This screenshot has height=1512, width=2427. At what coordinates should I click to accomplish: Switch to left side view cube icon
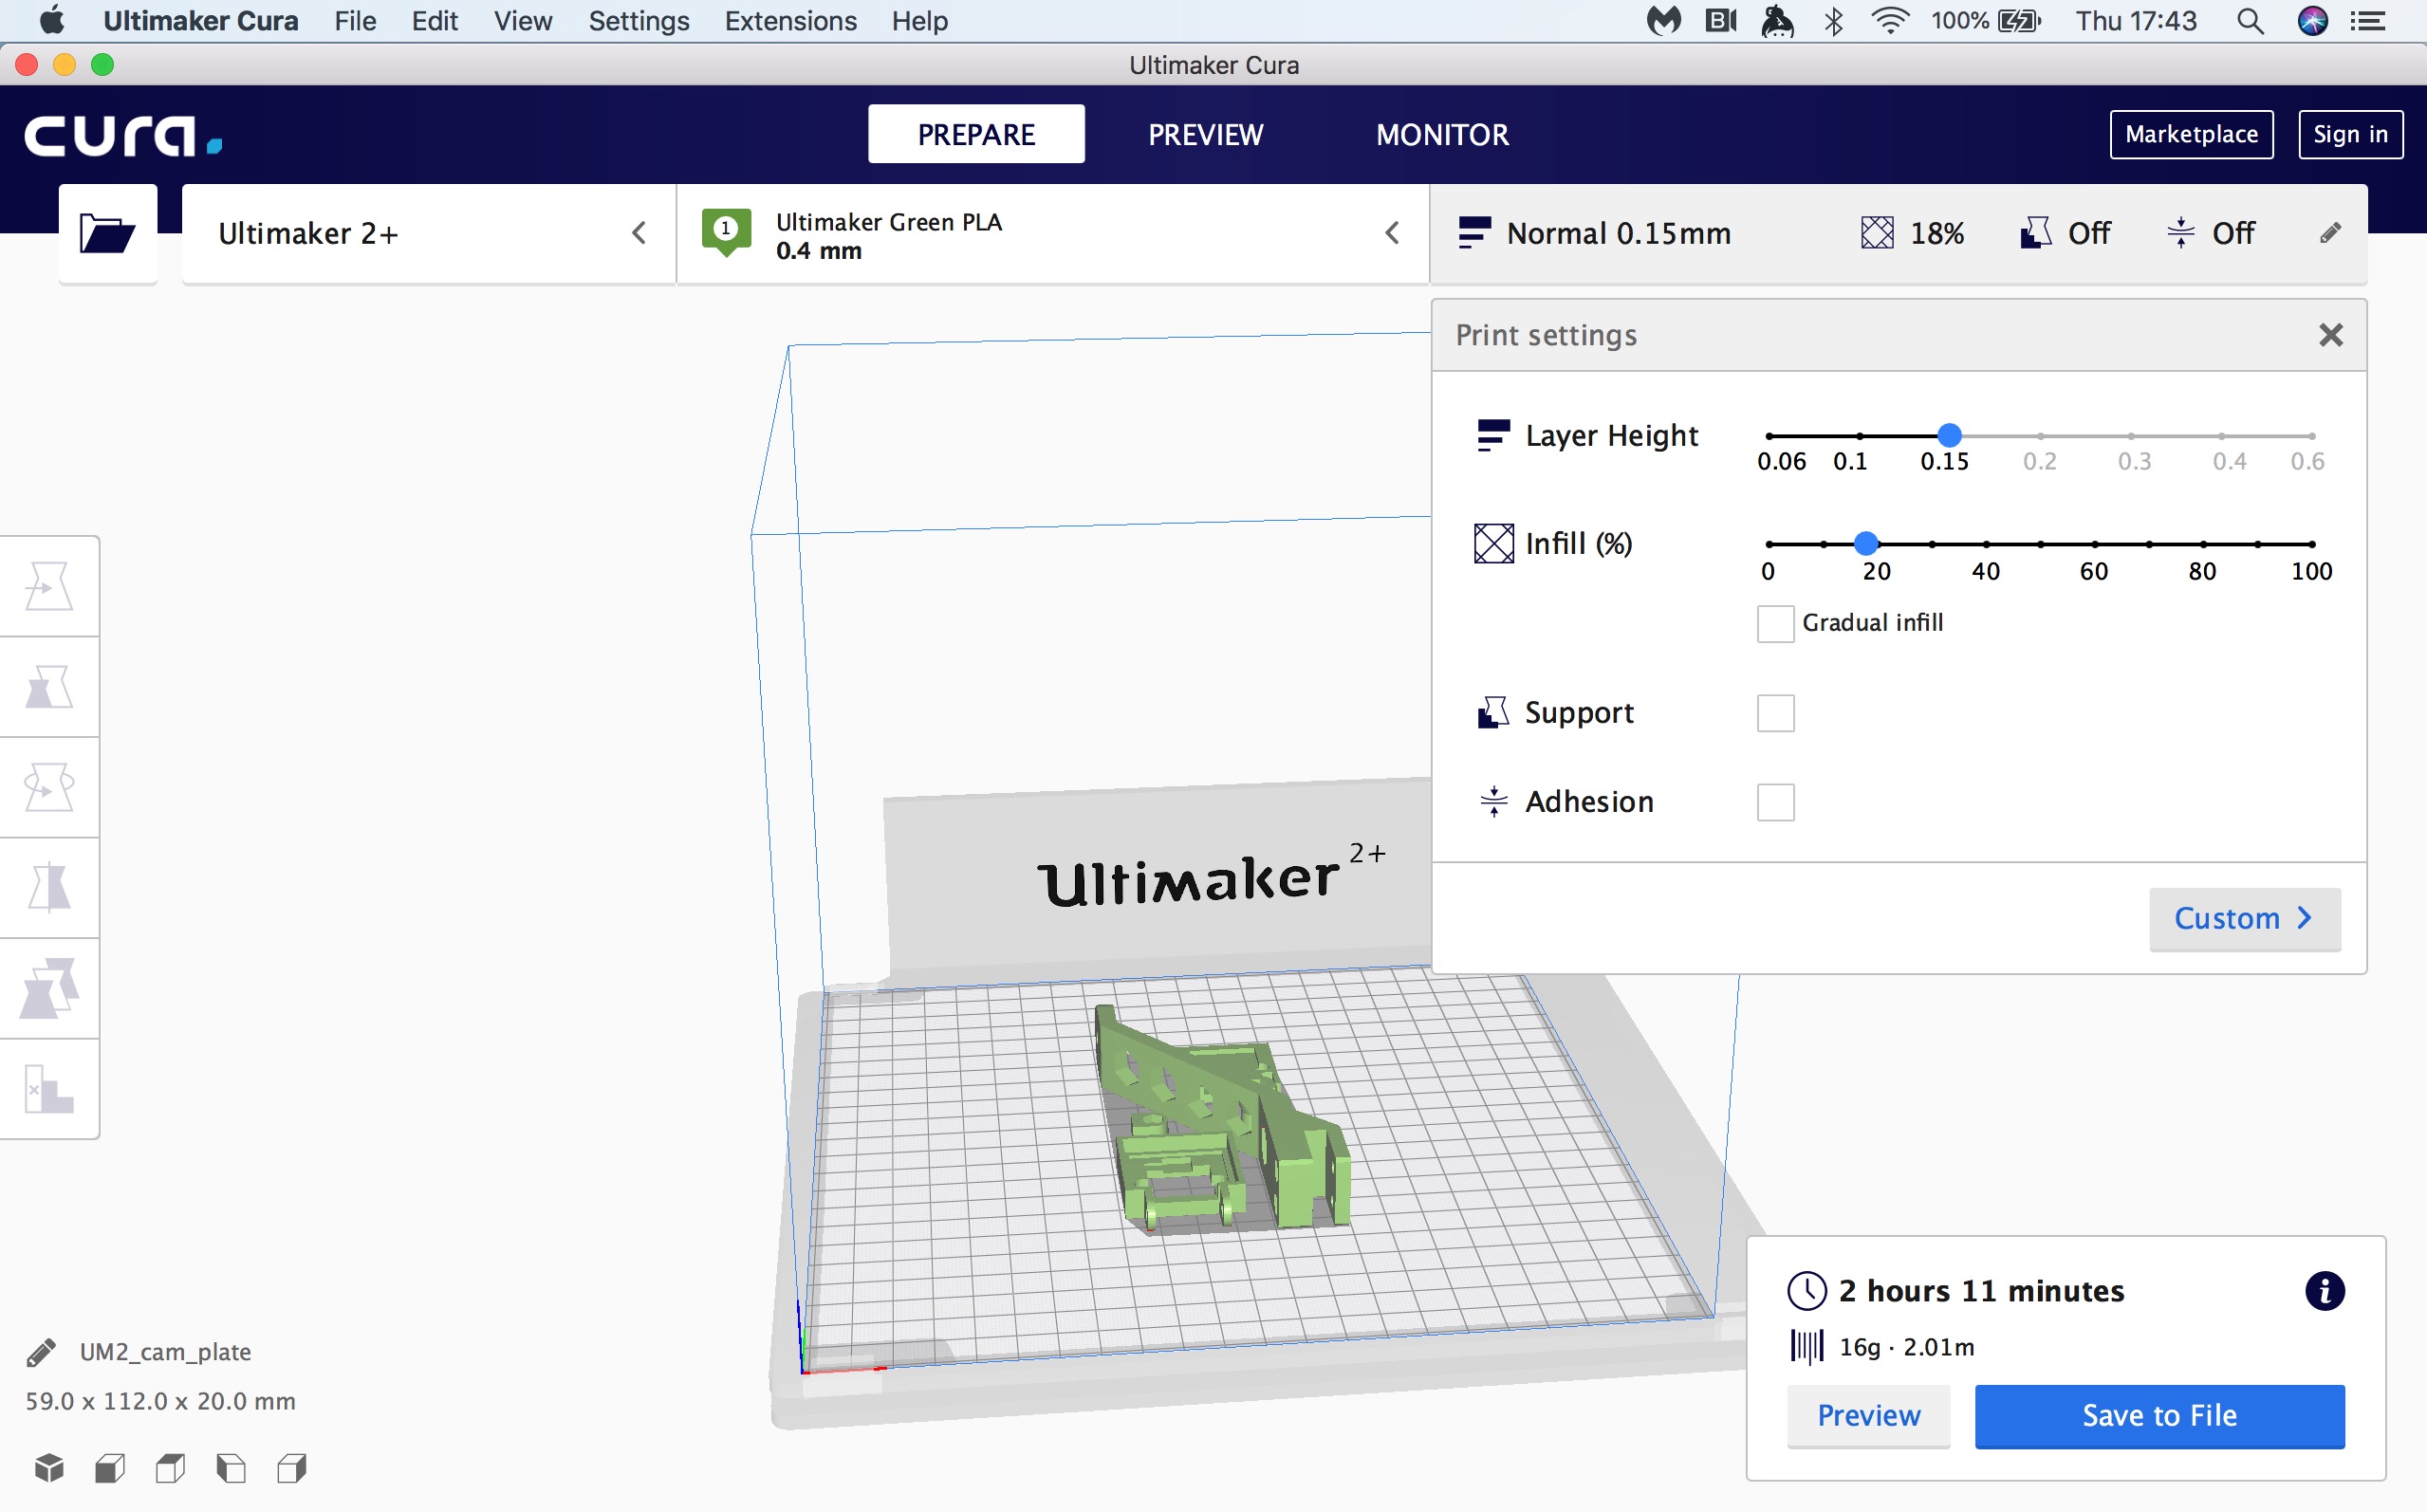click(231, 1468)
